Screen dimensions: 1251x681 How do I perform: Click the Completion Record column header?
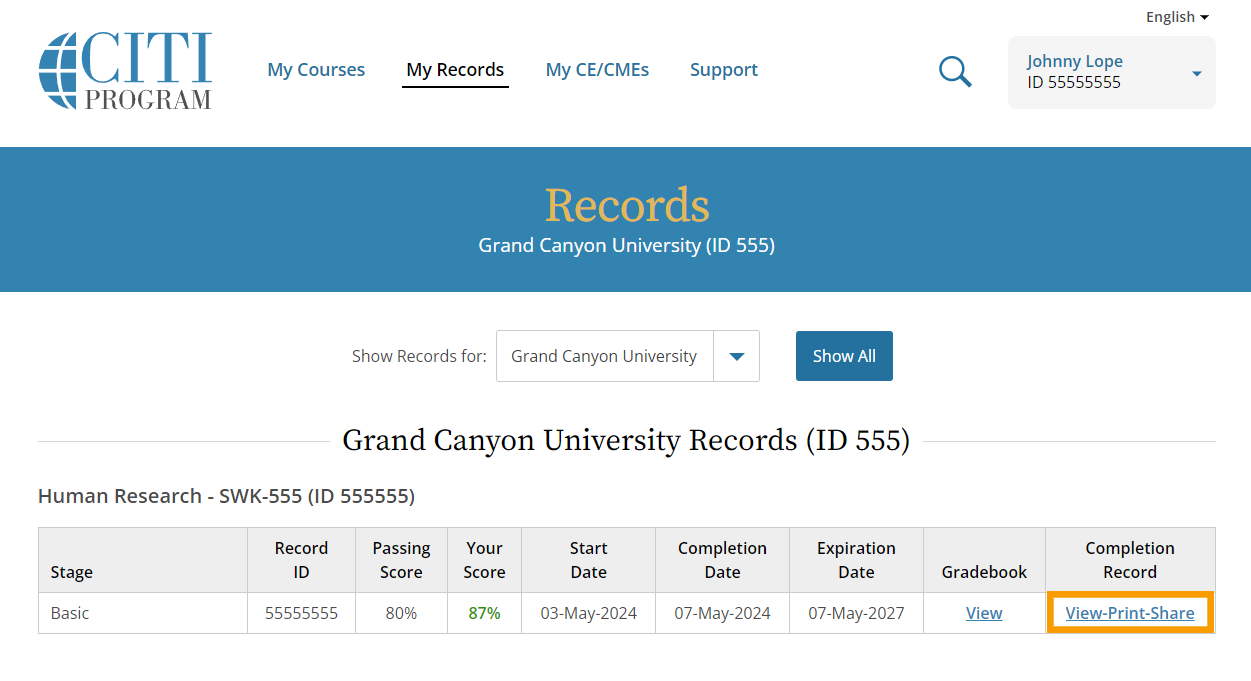pos(1130,560)
